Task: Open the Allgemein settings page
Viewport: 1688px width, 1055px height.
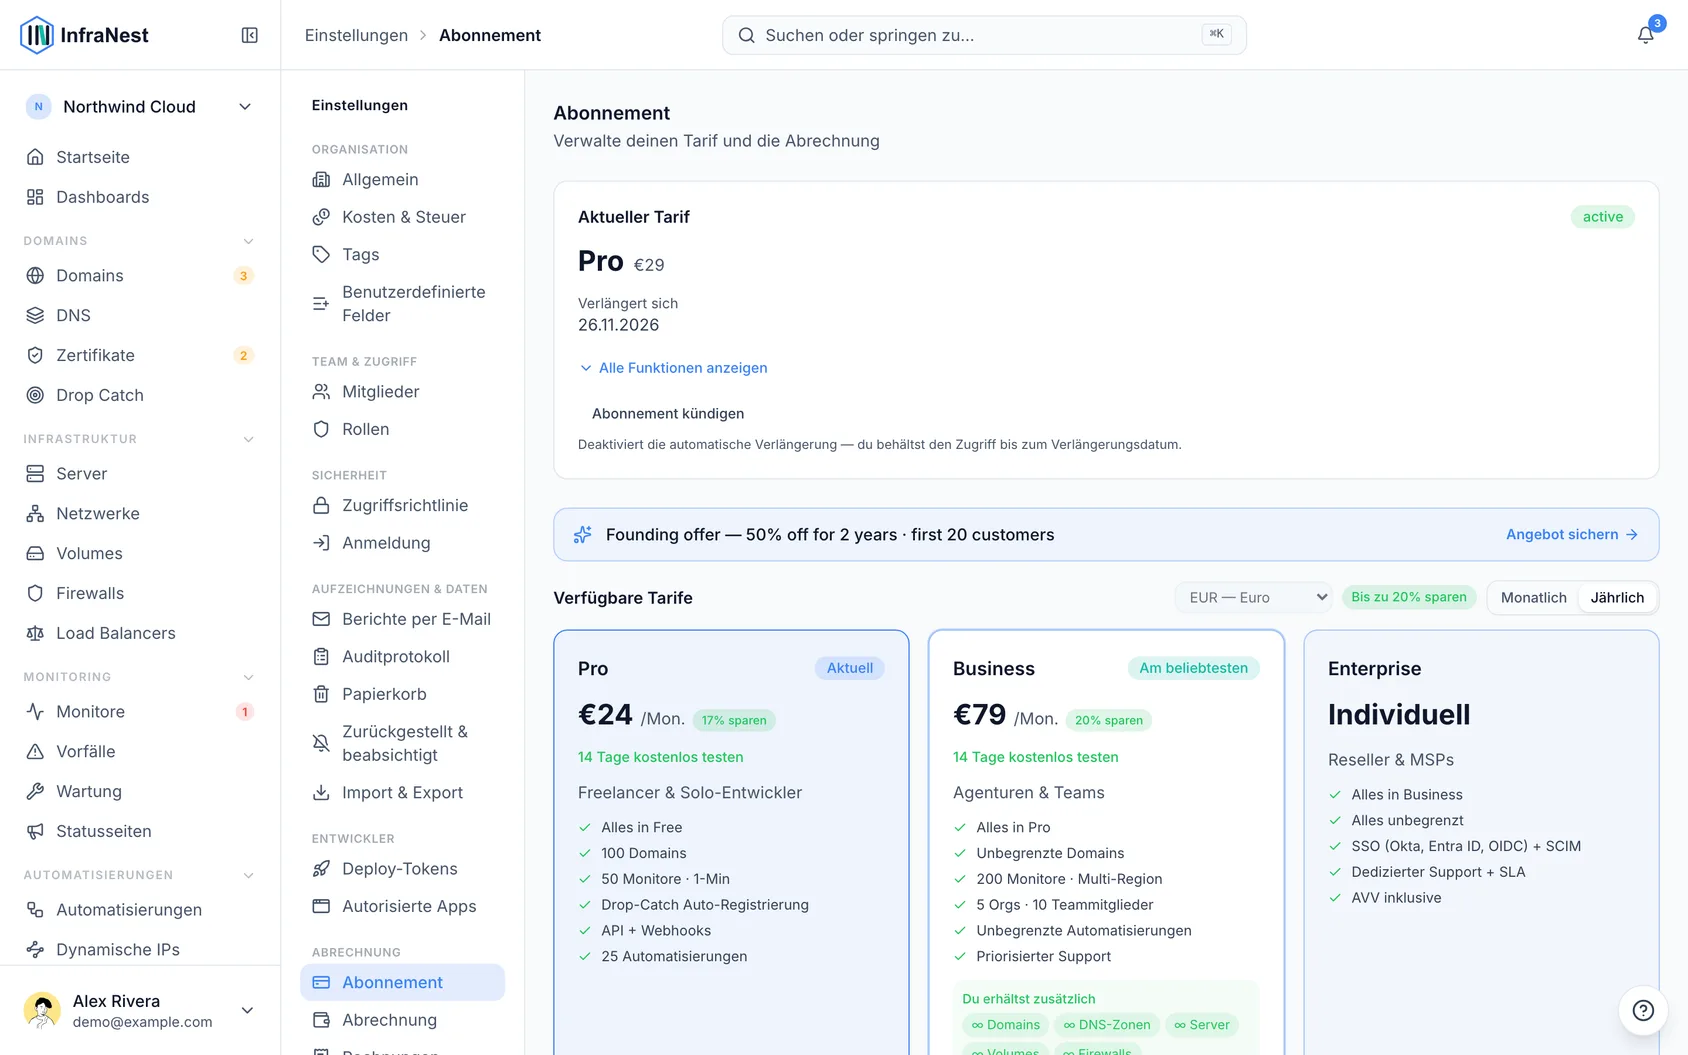Action: 402,179
